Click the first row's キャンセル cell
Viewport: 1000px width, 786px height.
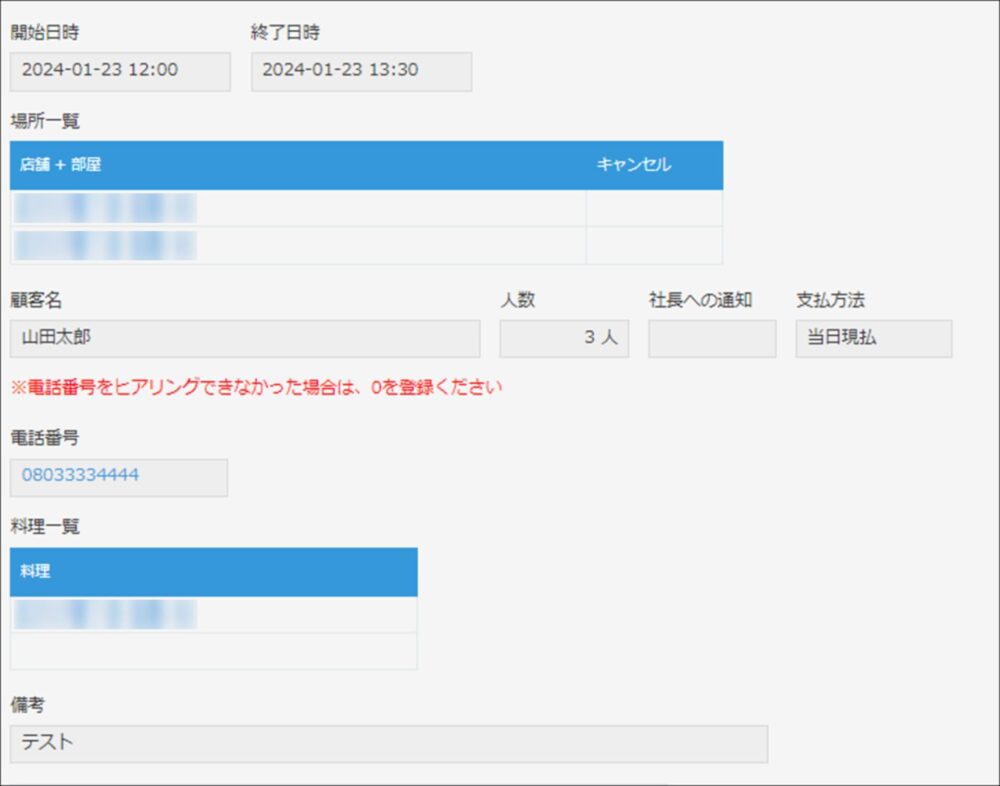(654, 208)
